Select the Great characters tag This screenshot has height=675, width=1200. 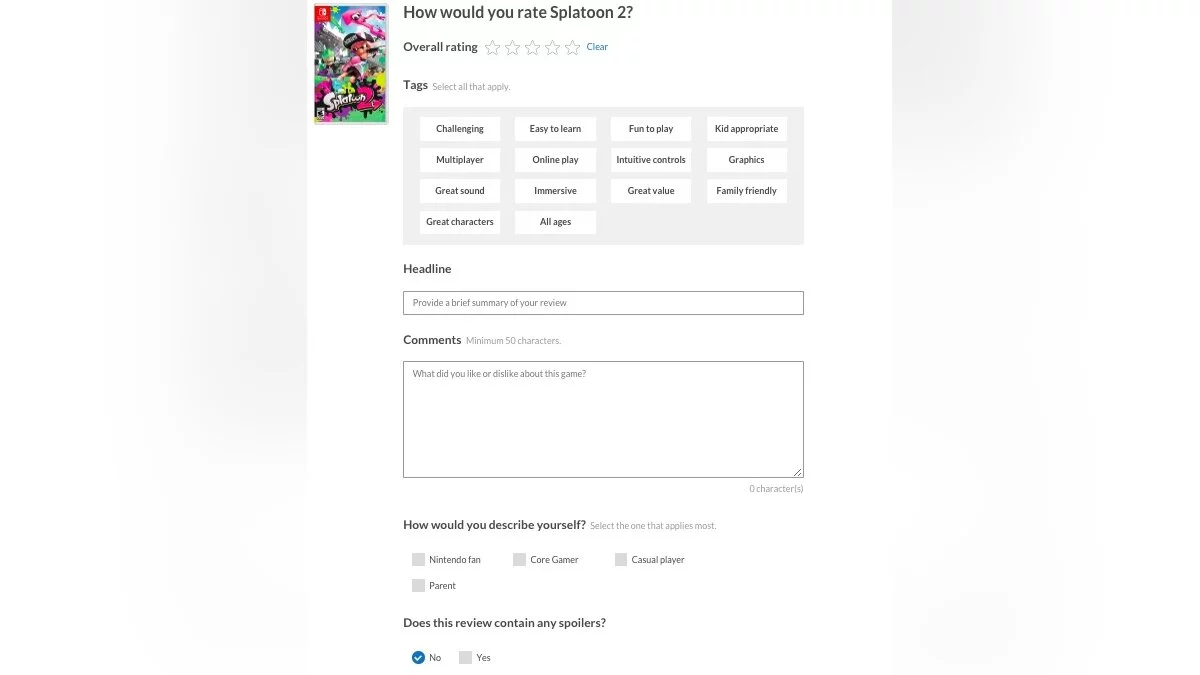pyautogui.click(x=460, y=222)
